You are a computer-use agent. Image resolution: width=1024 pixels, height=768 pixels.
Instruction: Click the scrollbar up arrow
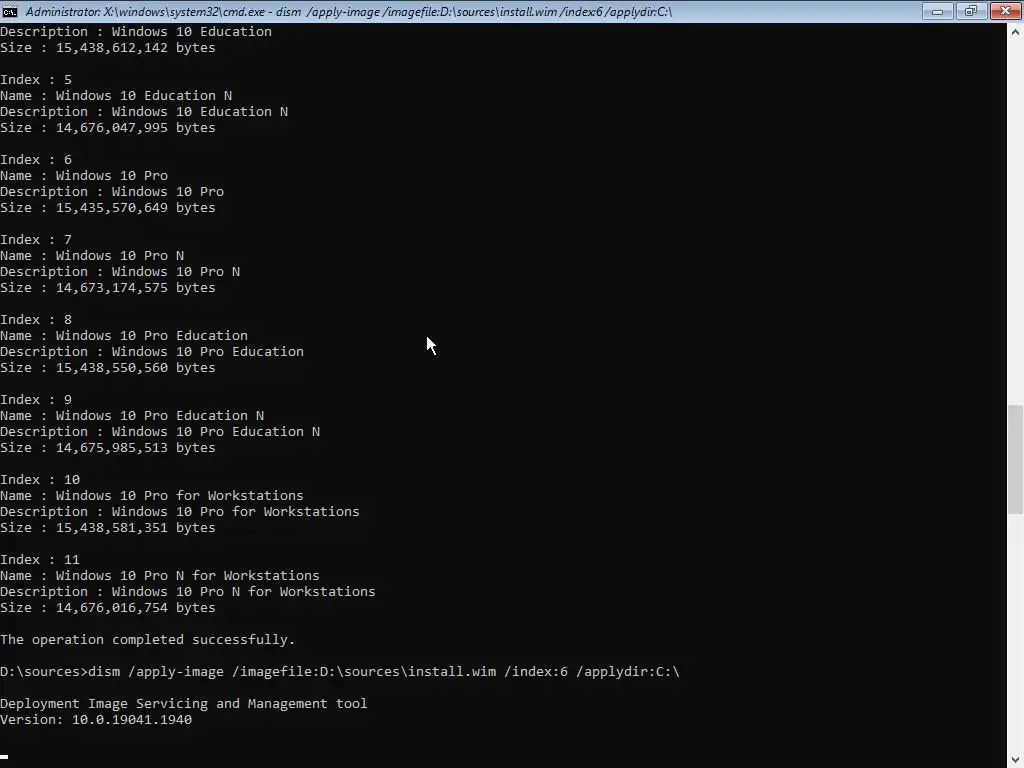pos(1016,31)
